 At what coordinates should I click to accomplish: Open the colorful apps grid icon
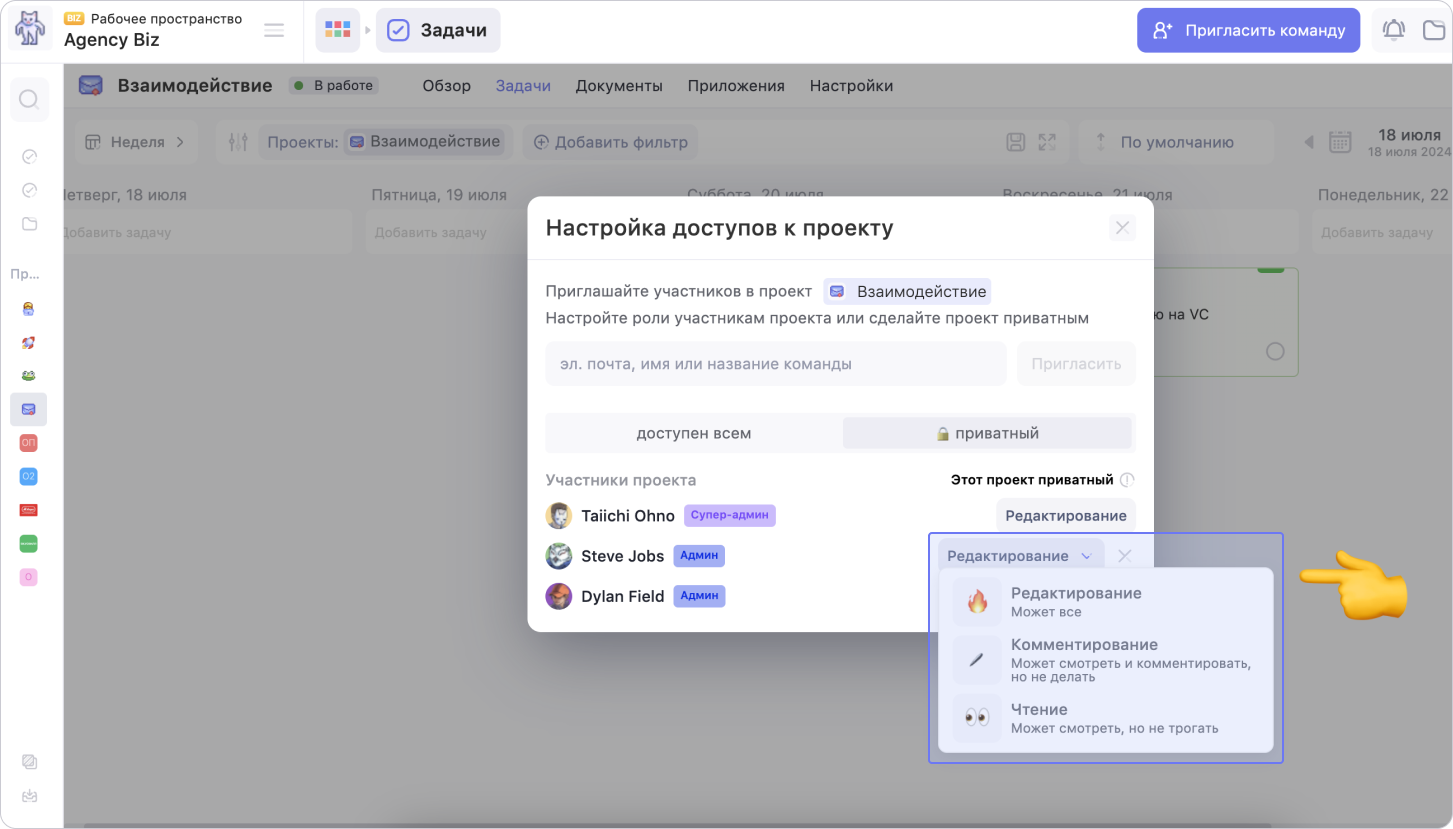(338, 30)
